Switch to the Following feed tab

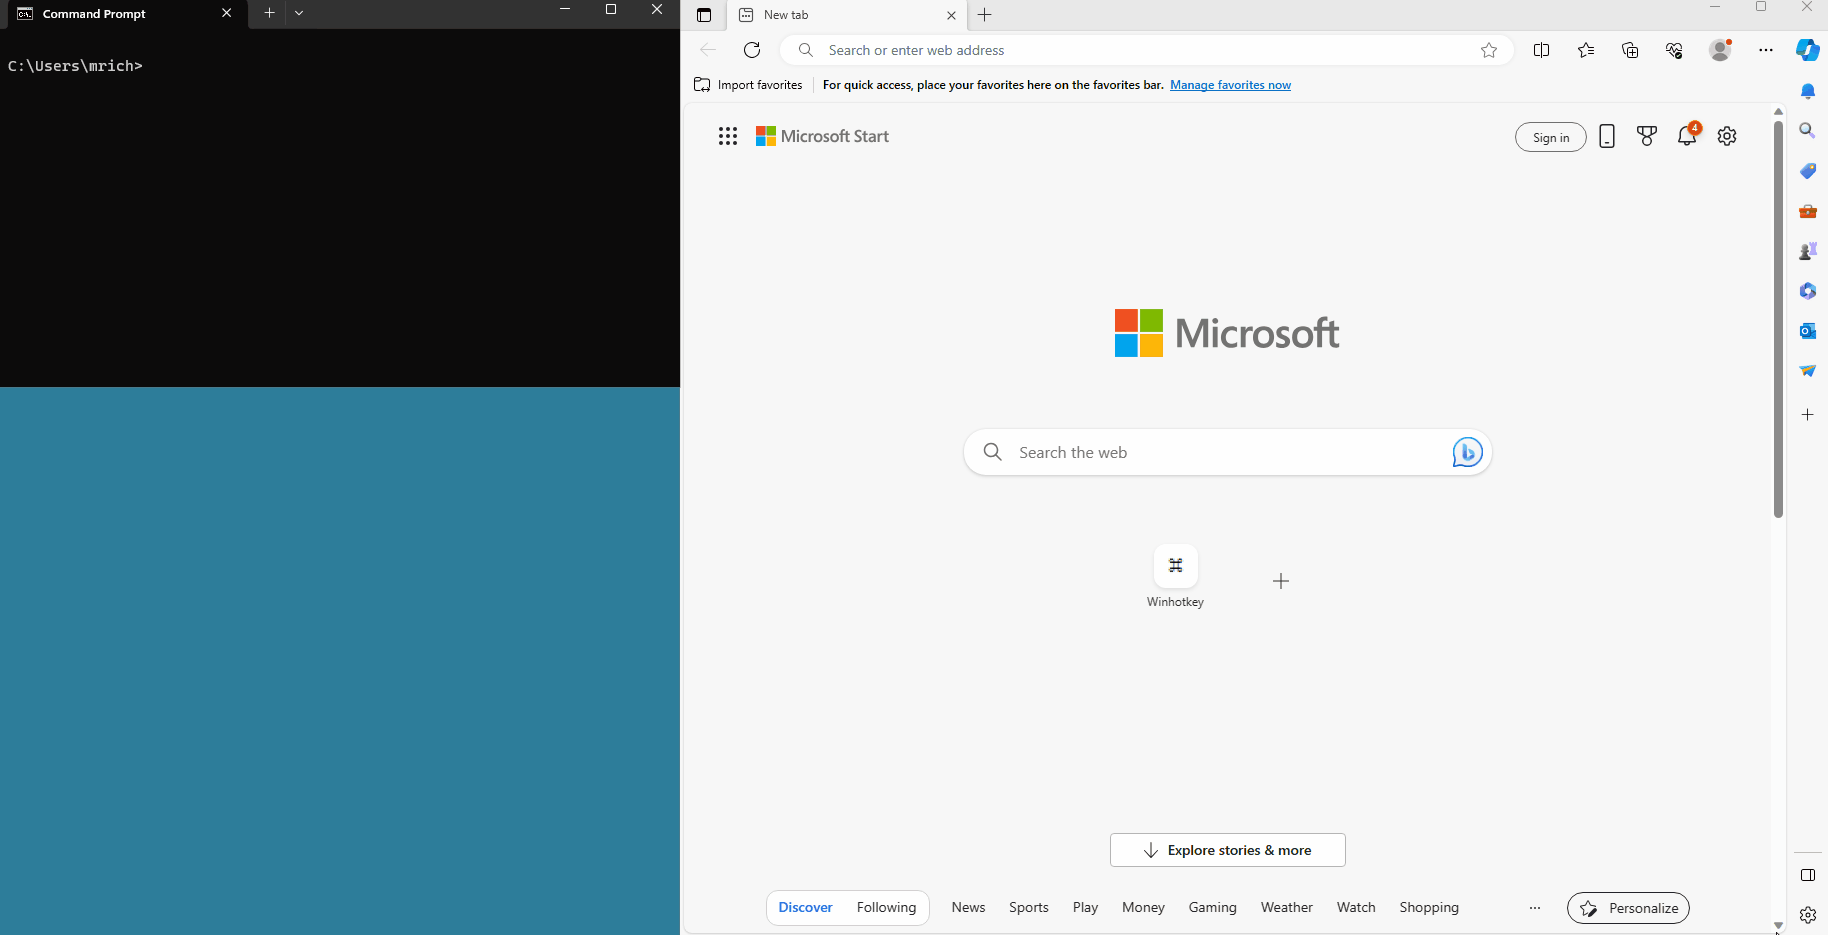(x=886, y=907)
